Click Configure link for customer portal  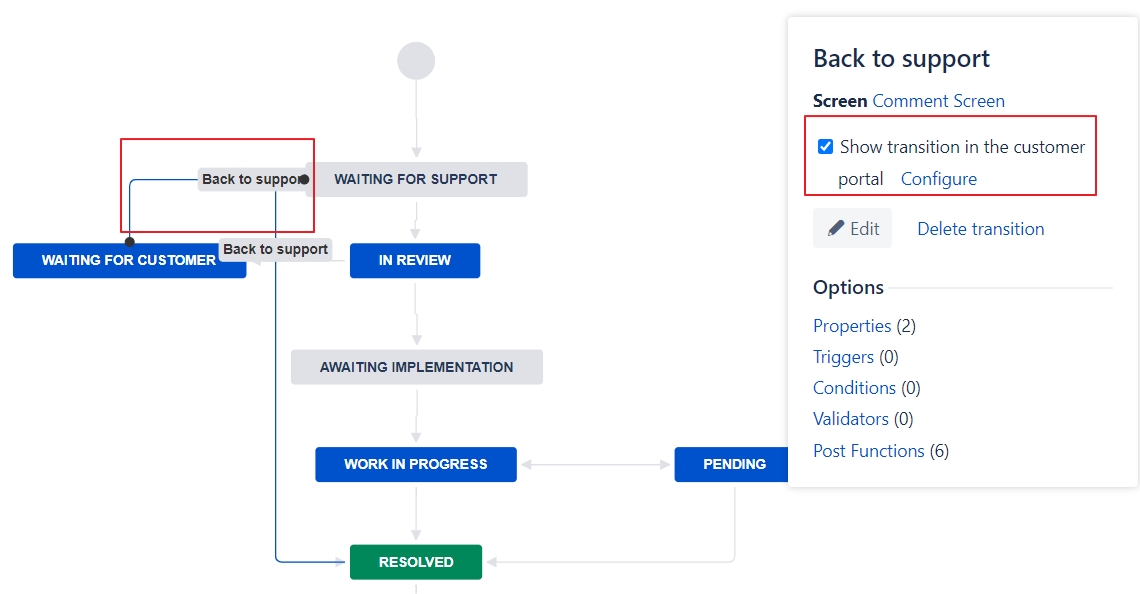click(939, 179)
